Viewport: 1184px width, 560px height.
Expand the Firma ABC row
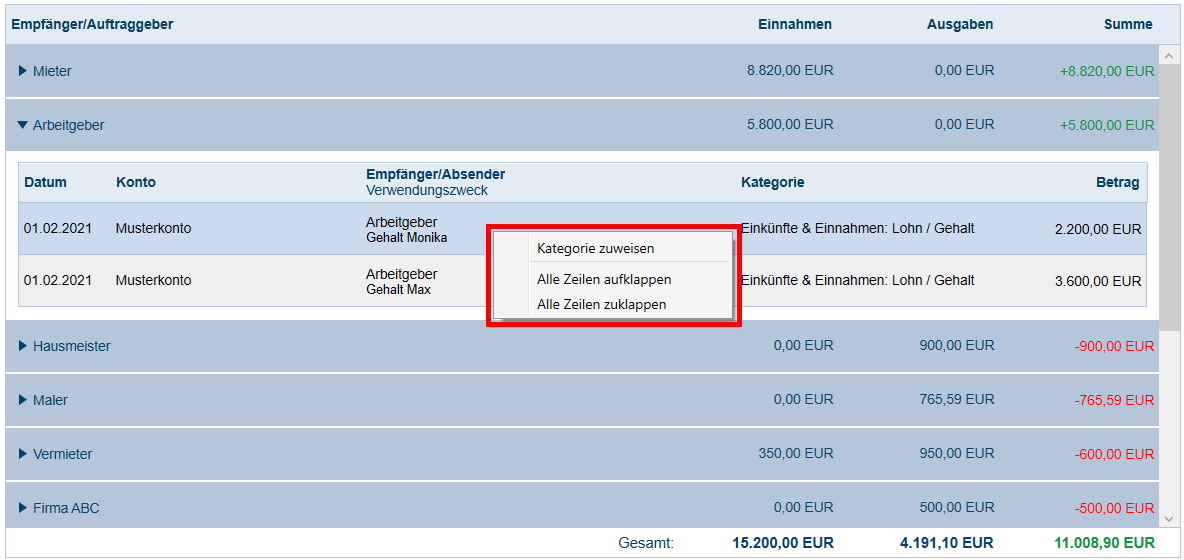pyautogui.click(x=23, y=508)
